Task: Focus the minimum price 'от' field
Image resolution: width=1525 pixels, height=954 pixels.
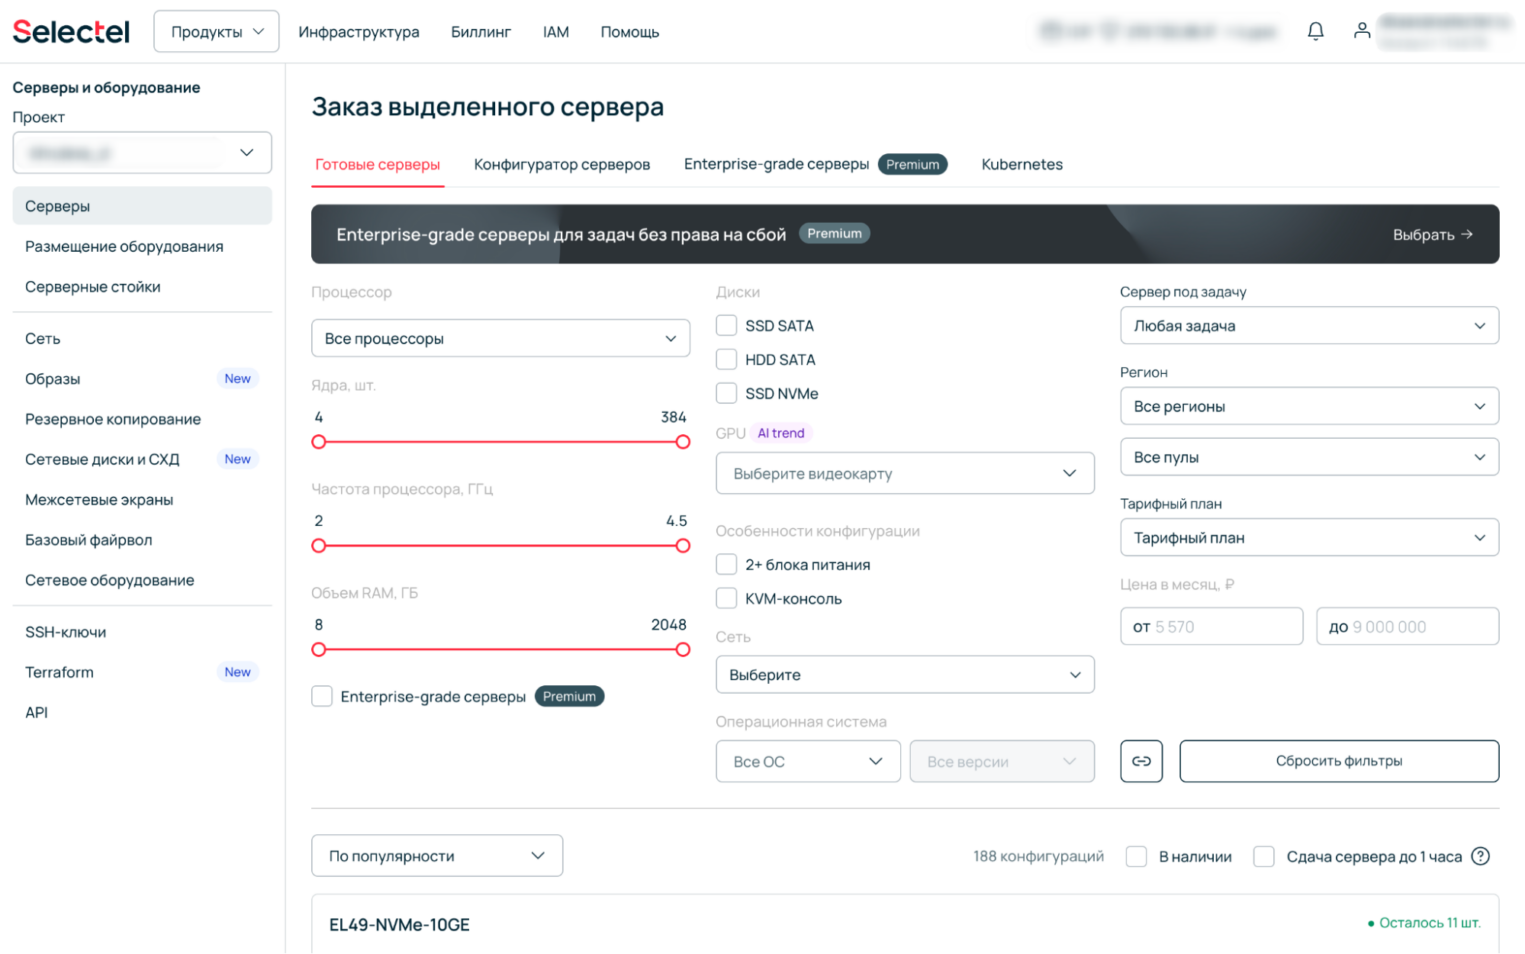Action: point(1211,627)
